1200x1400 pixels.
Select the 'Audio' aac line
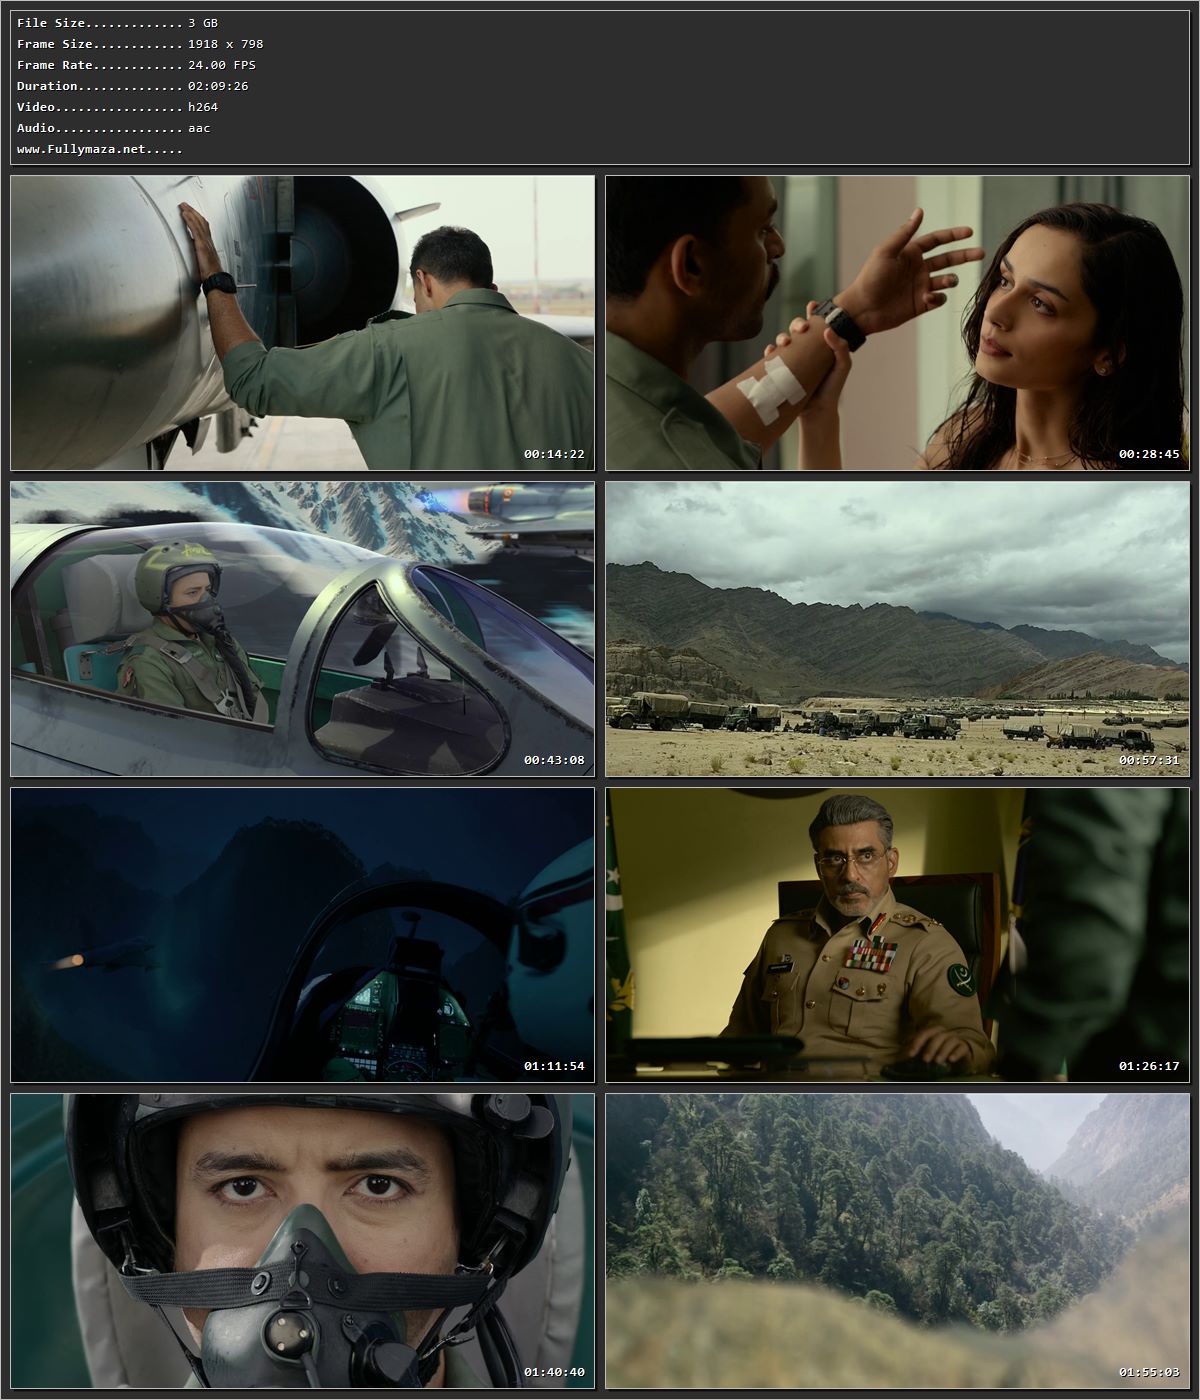pyautogui.click(x=114, y=128)
